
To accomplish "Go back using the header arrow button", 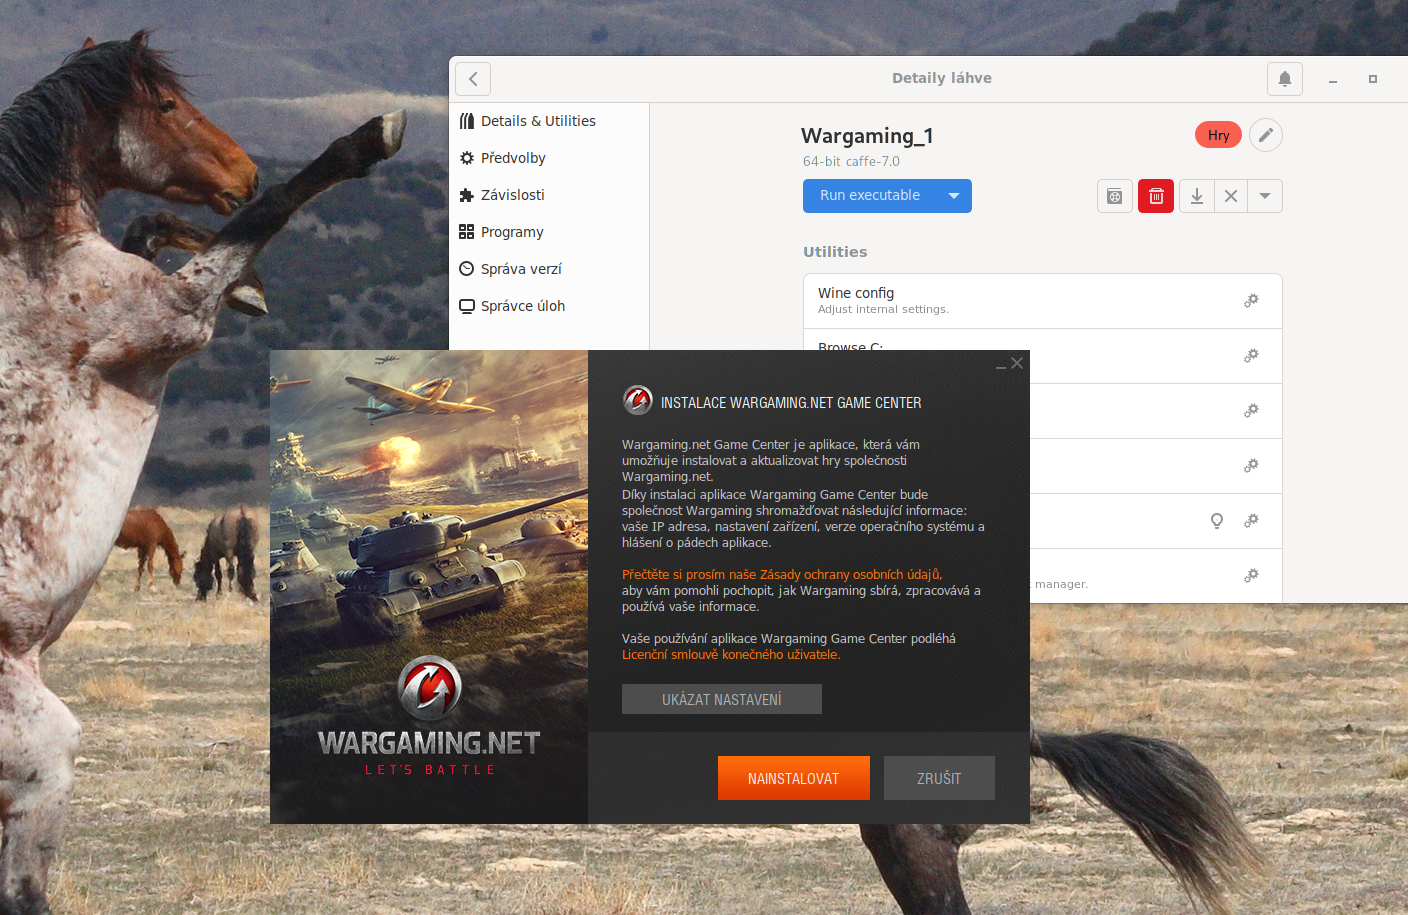I will [x=473, y=79].
